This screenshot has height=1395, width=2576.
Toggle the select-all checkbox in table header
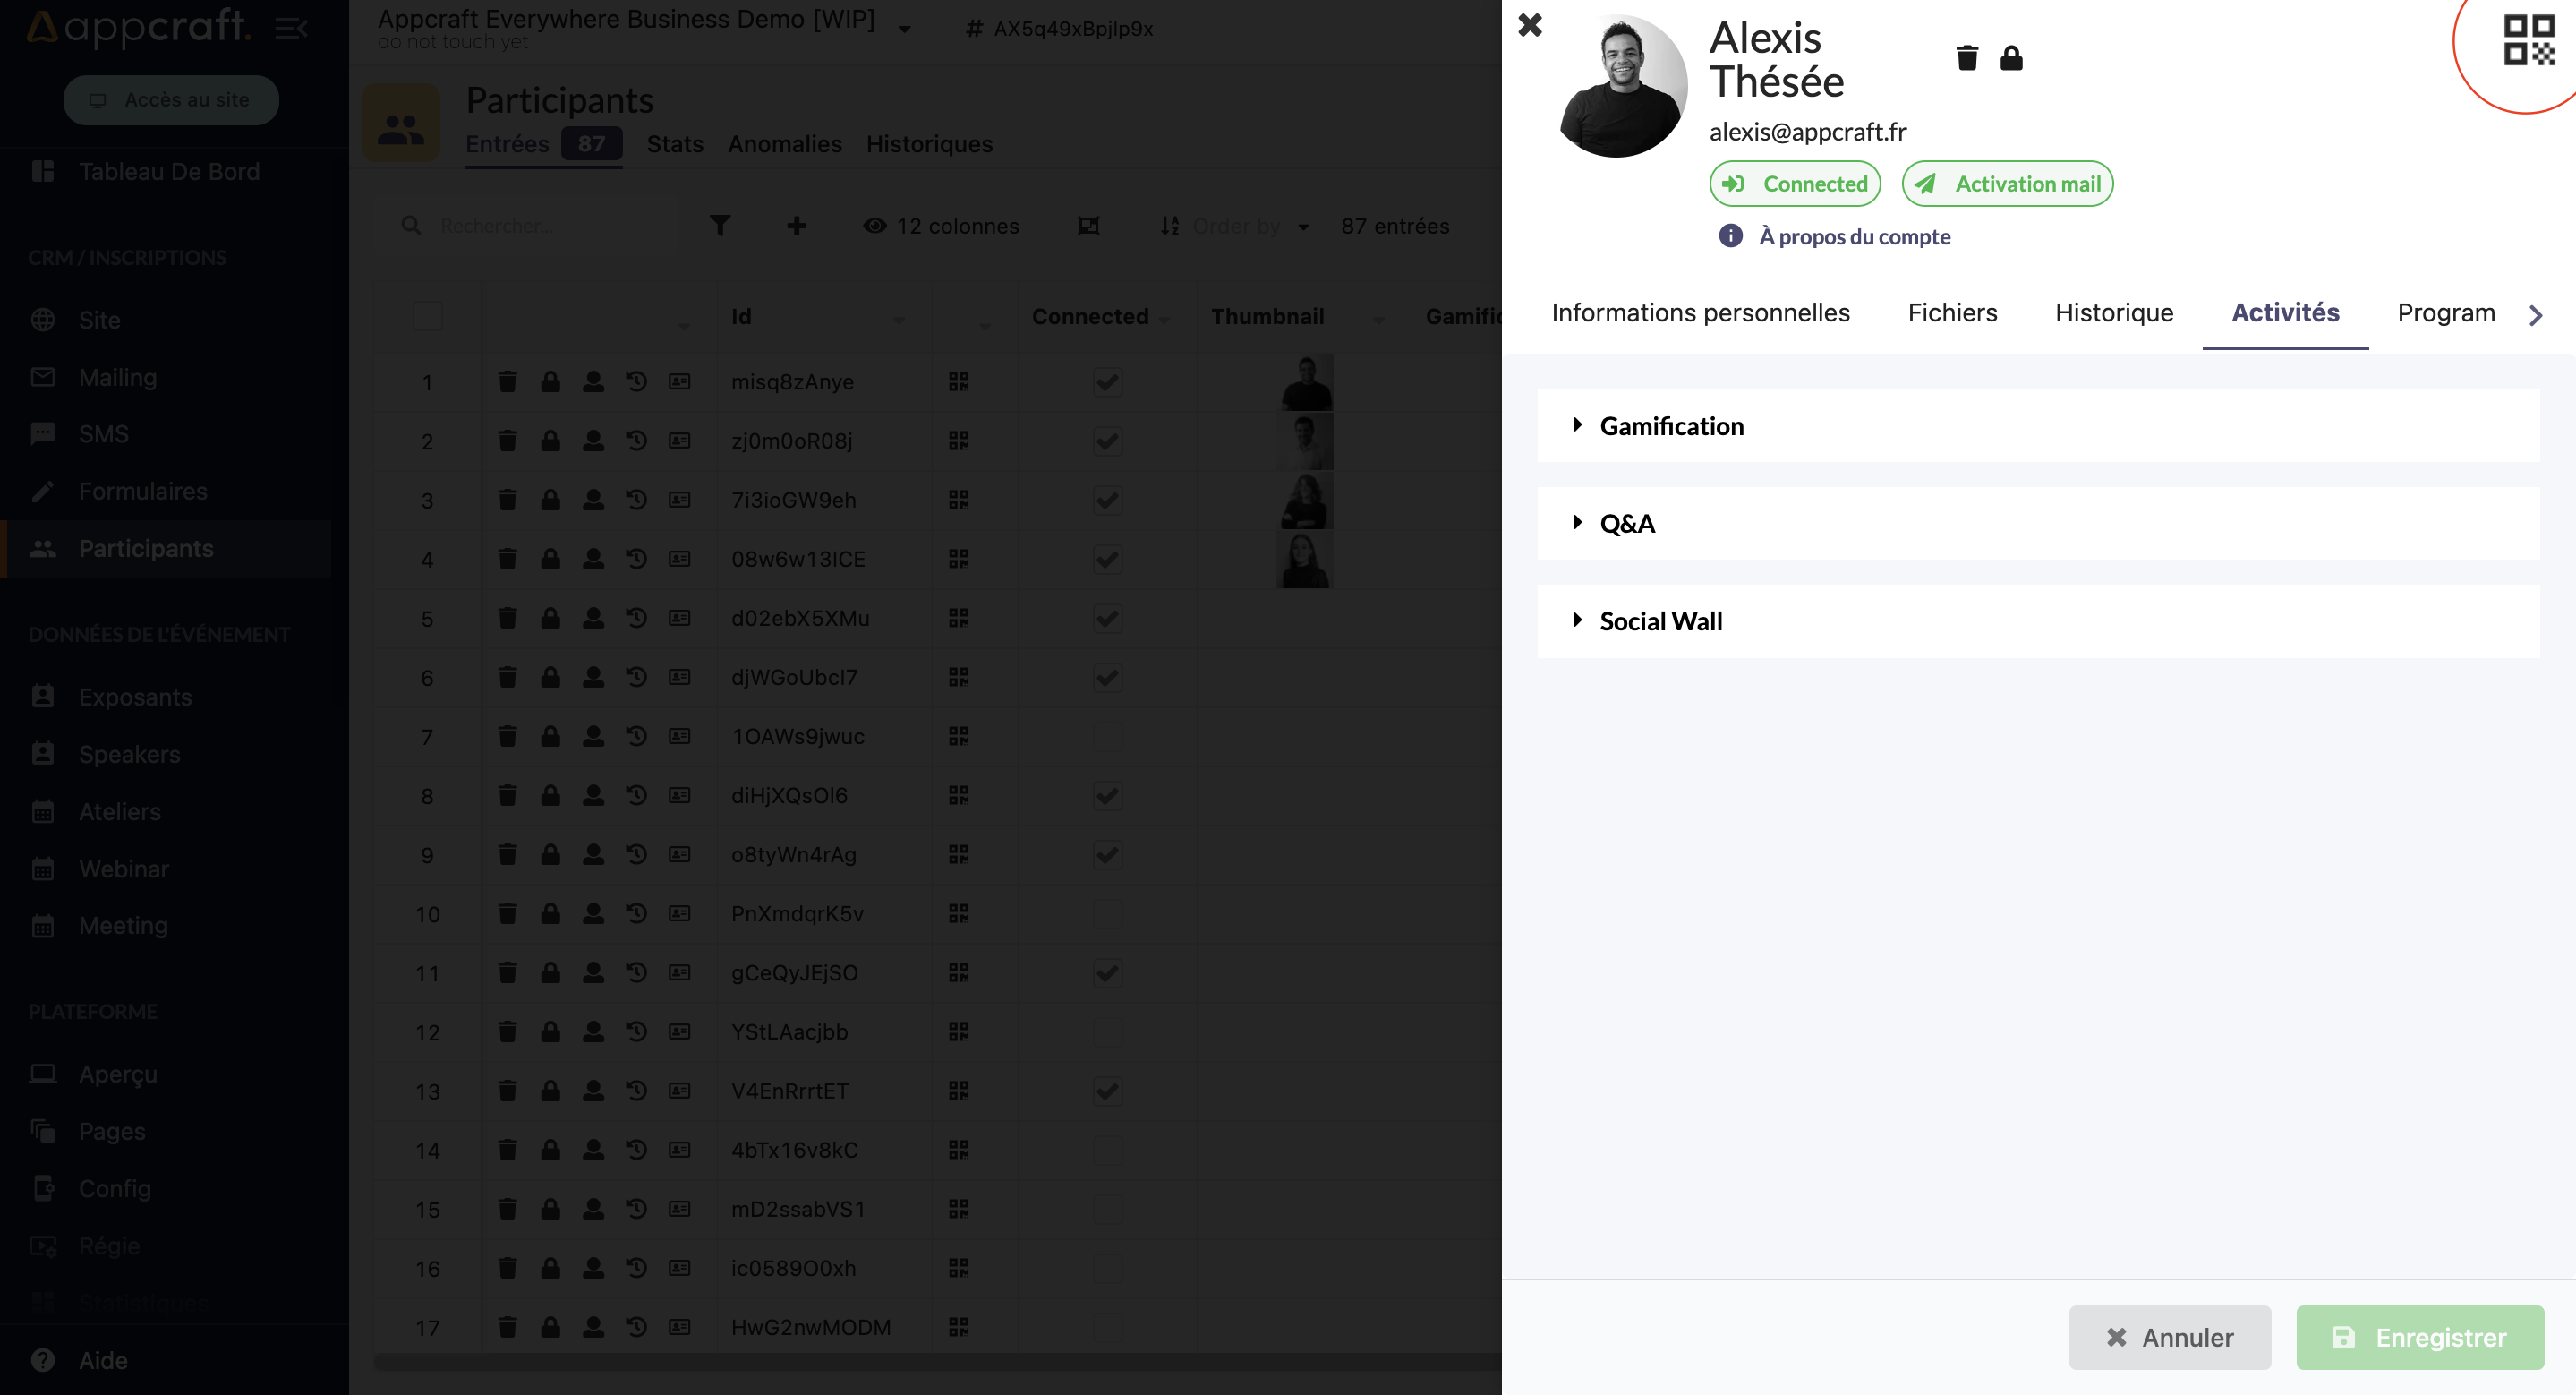tap(427, 316)
